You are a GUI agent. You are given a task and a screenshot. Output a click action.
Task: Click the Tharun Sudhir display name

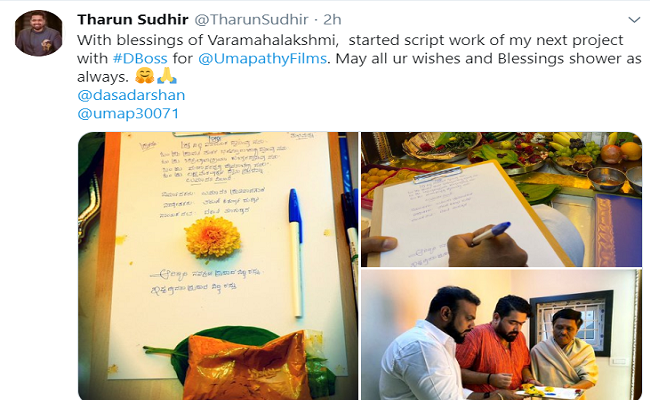133,19
